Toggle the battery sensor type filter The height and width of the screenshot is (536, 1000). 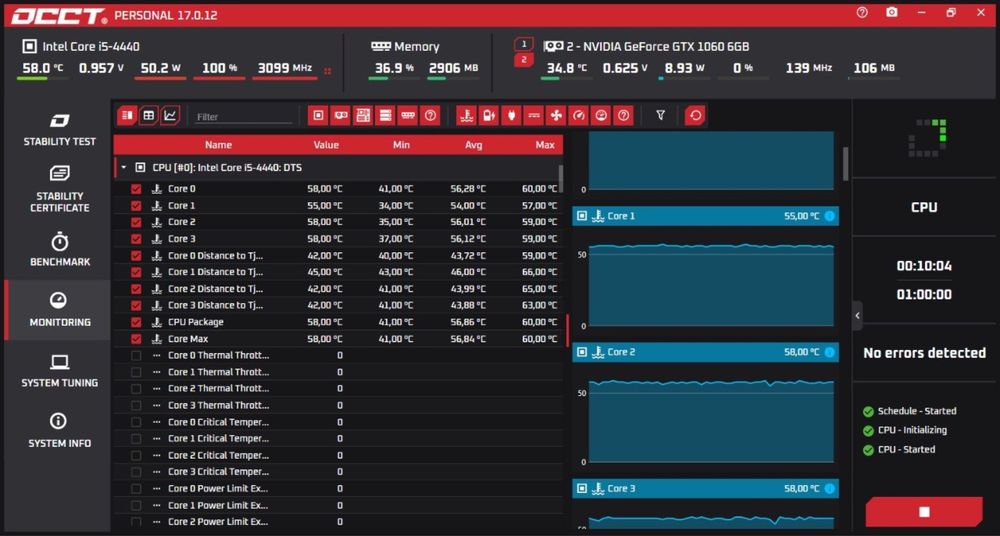489,115
